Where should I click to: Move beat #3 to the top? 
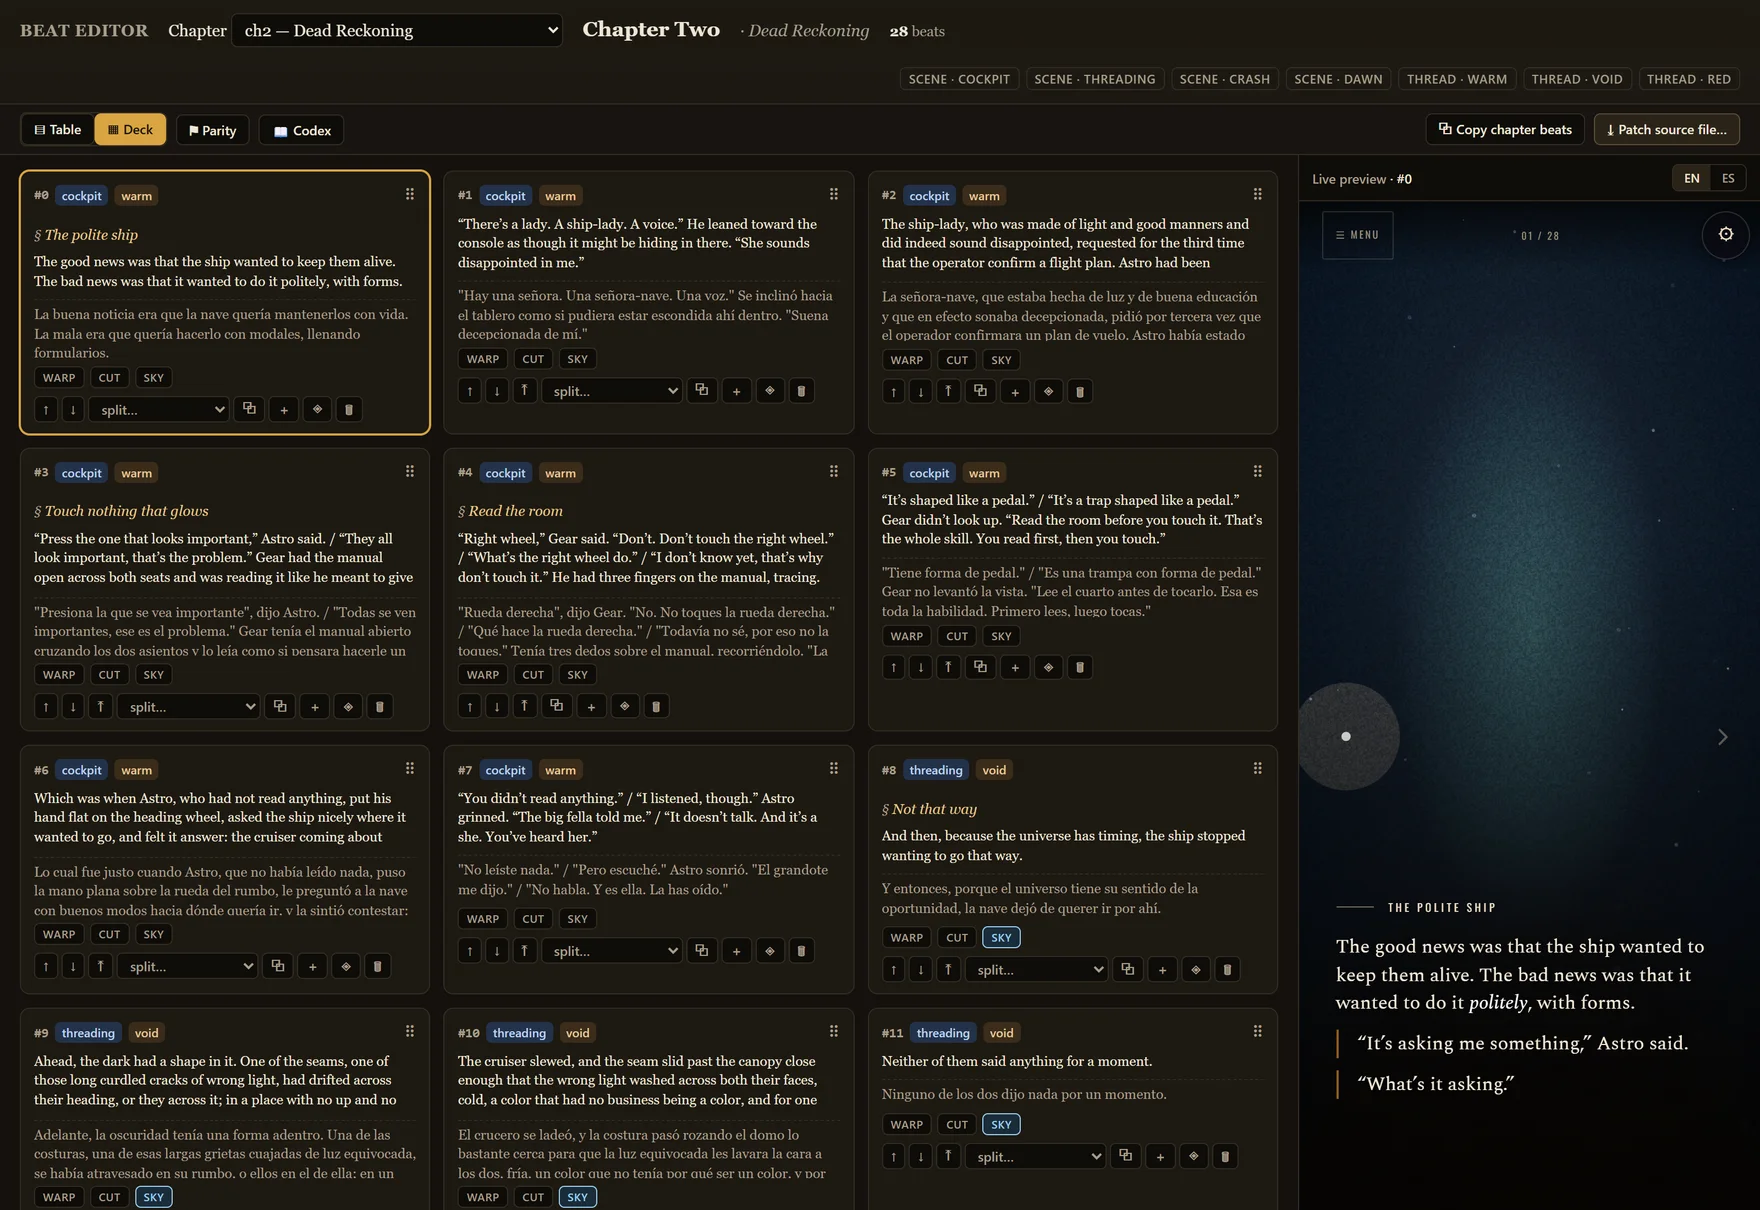coord(100,706)
